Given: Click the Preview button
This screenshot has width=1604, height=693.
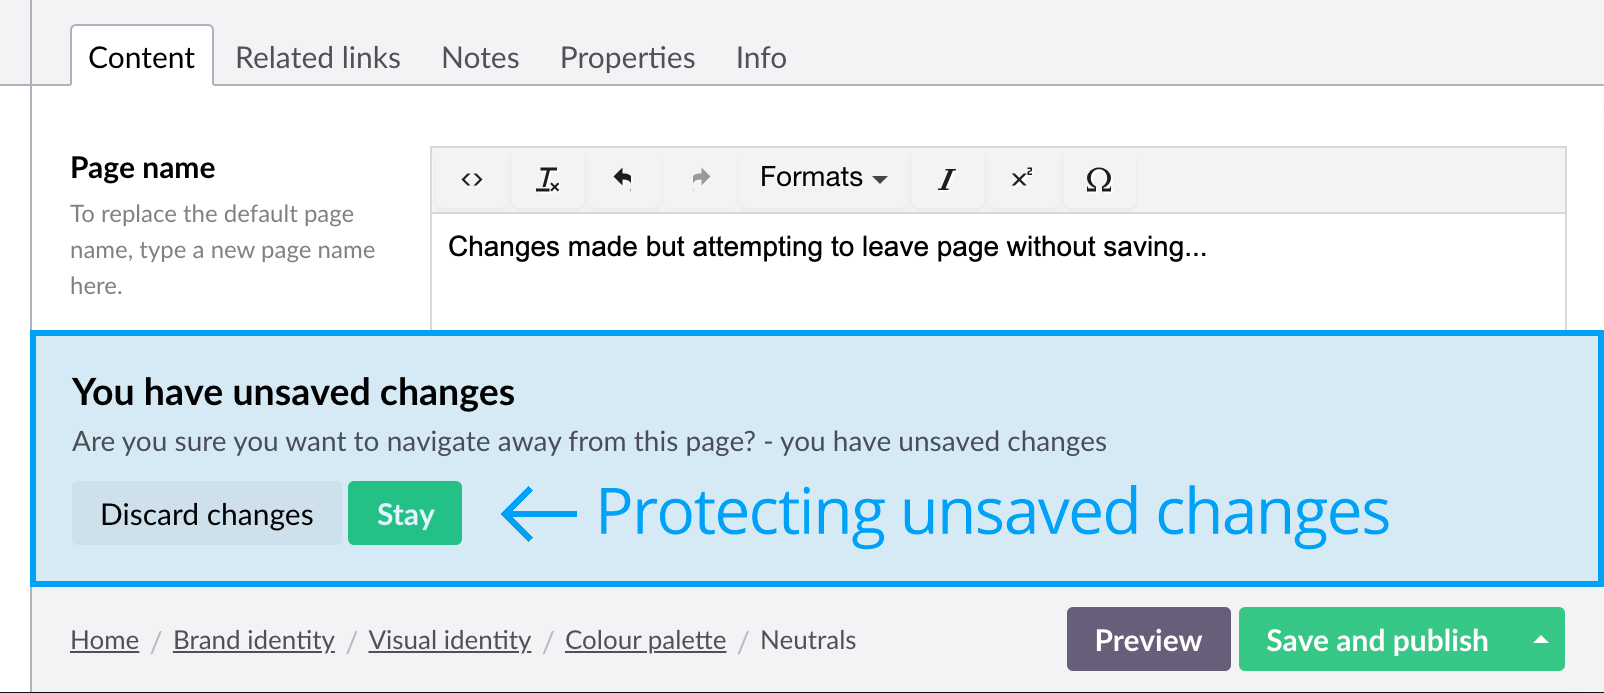Looking at the screenshot, I should (x=1148, y=640).
